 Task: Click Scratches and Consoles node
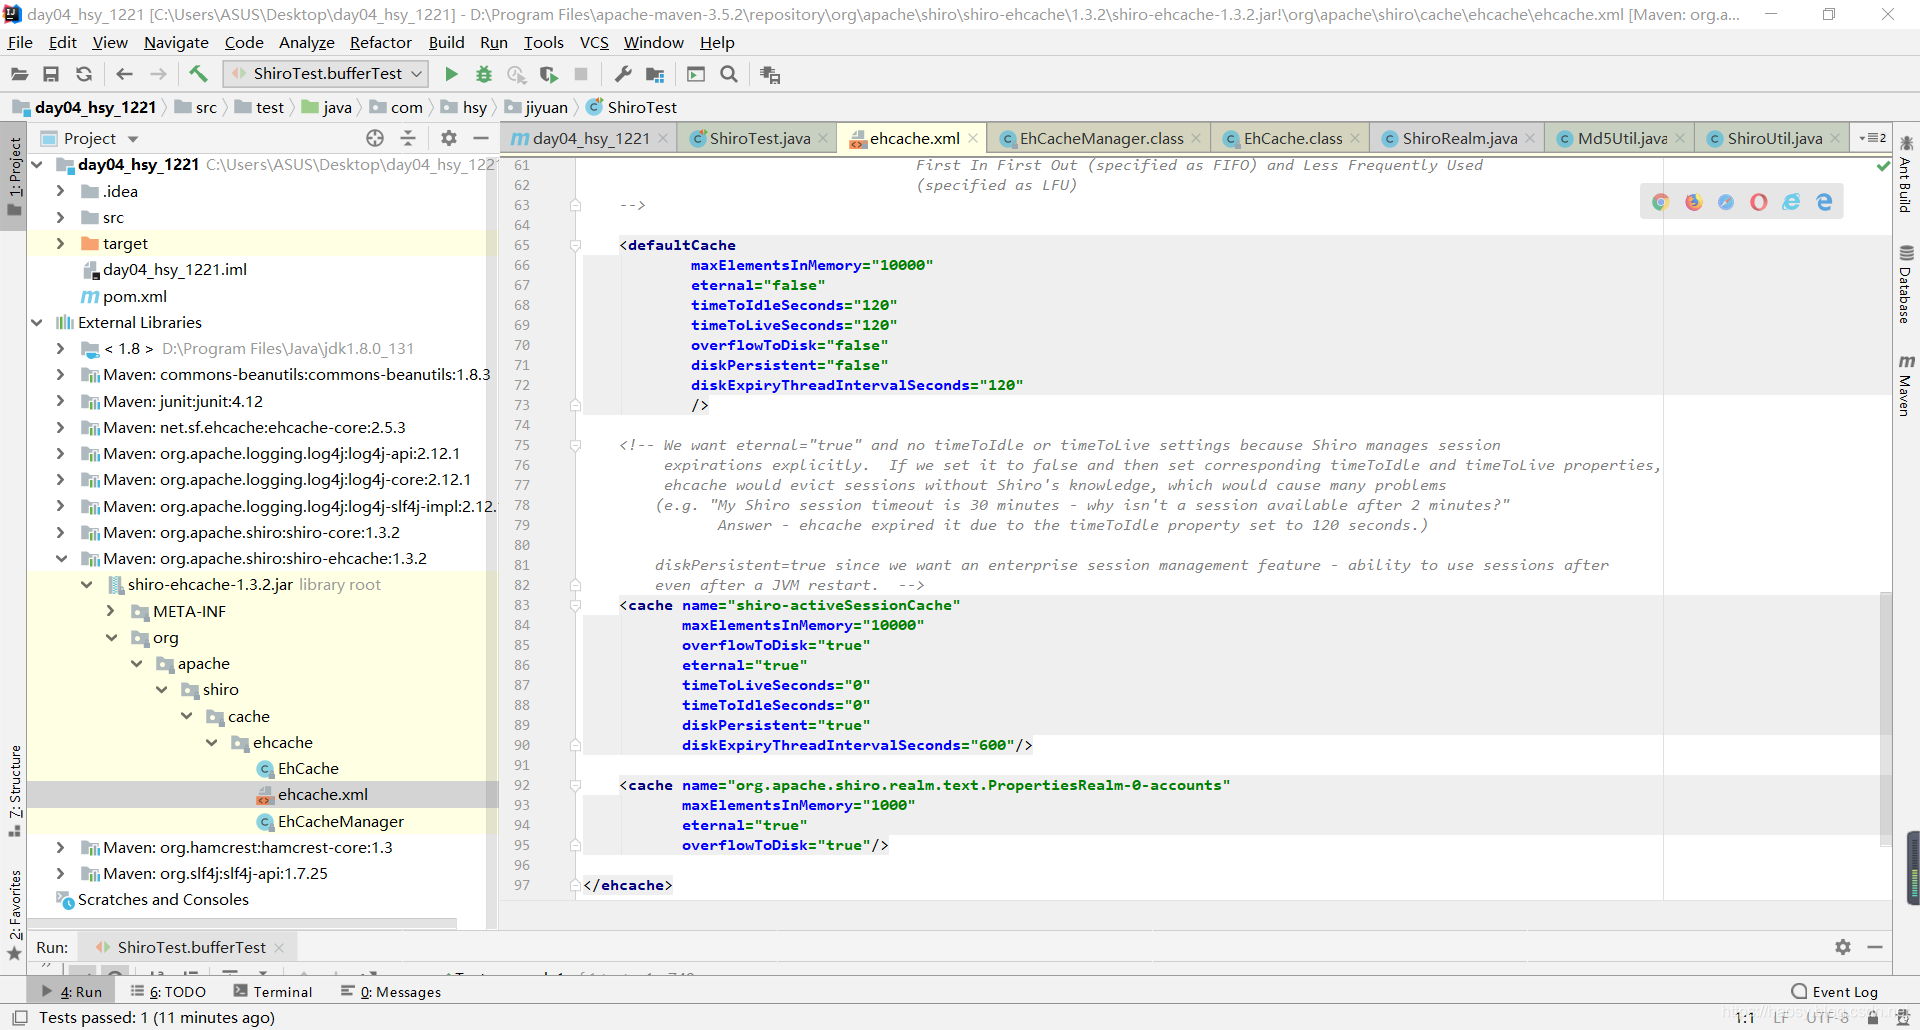163,899
